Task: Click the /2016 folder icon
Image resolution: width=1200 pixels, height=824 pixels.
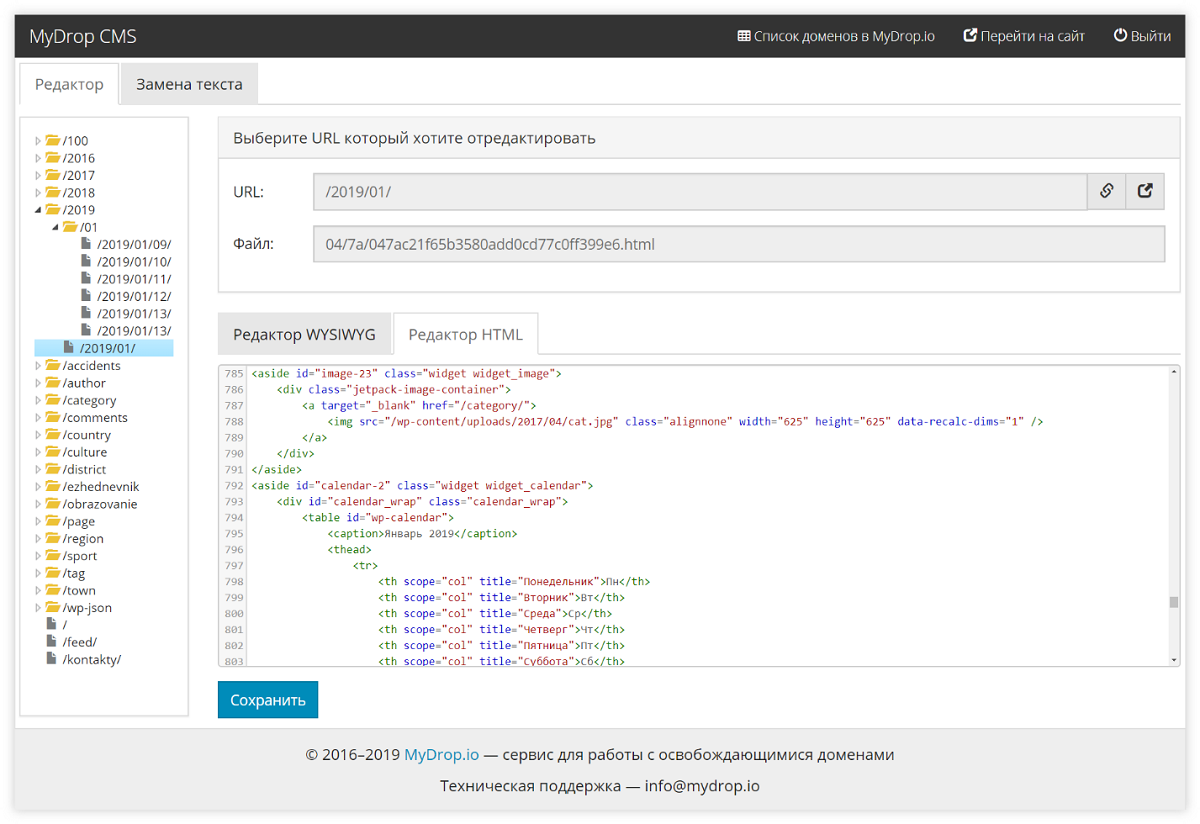Action: coord(53,158)
